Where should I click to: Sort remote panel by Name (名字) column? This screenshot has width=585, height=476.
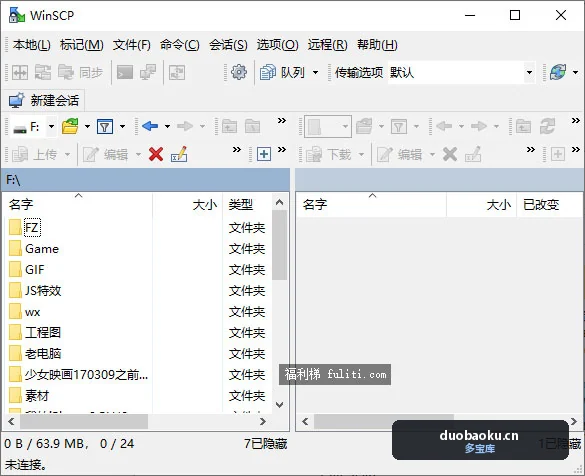tap(372, 204)
